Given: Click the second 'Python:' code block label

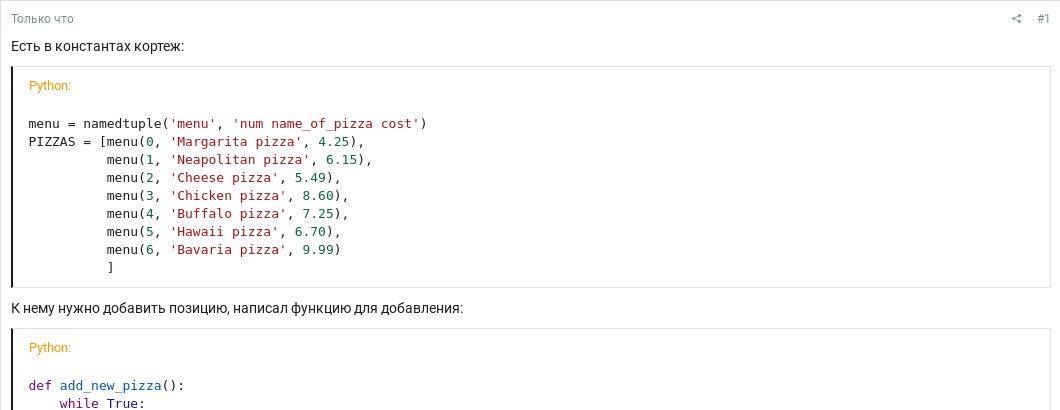Looking at the screenshot, I should pos(50,348).
